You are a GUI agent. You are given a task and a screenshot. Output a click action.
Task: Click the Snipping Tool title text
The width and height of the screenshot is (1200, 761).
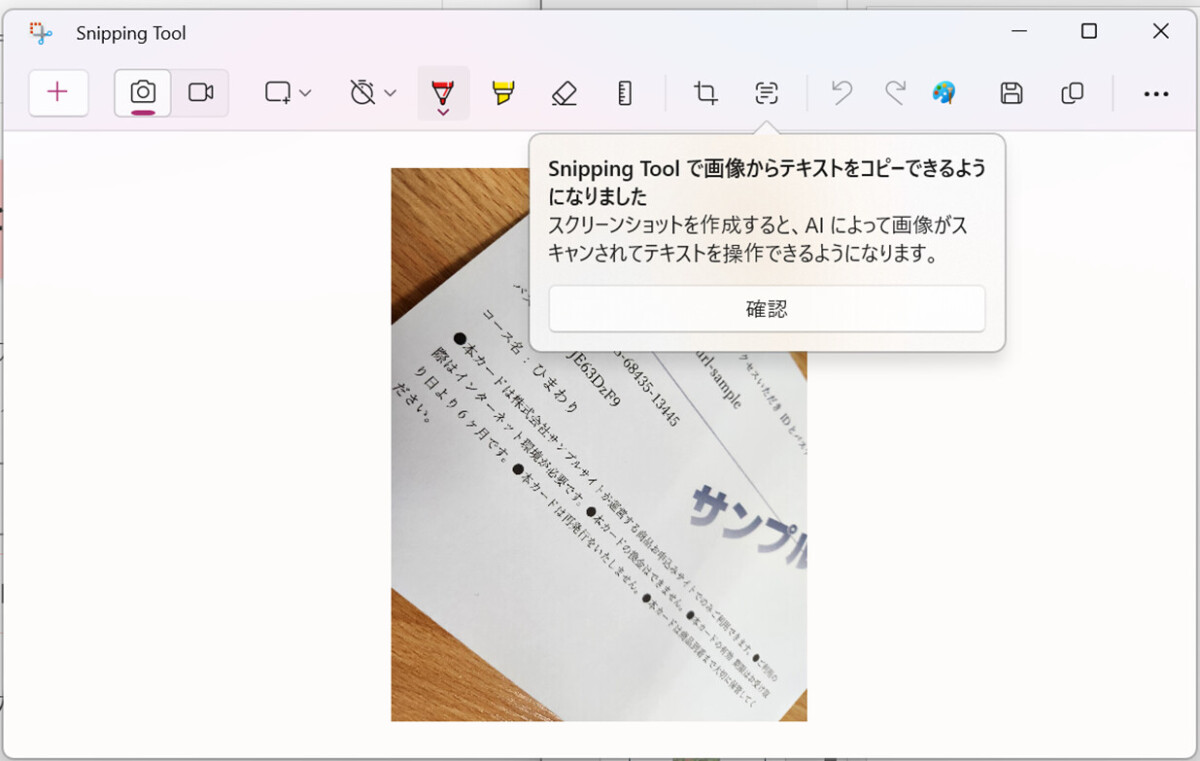(131, 33)
